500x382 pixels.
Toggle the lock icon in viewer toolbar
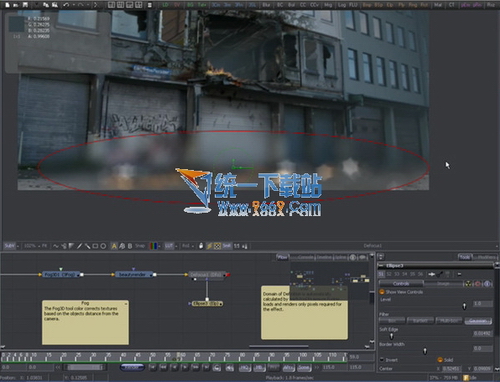pos(201,246)
